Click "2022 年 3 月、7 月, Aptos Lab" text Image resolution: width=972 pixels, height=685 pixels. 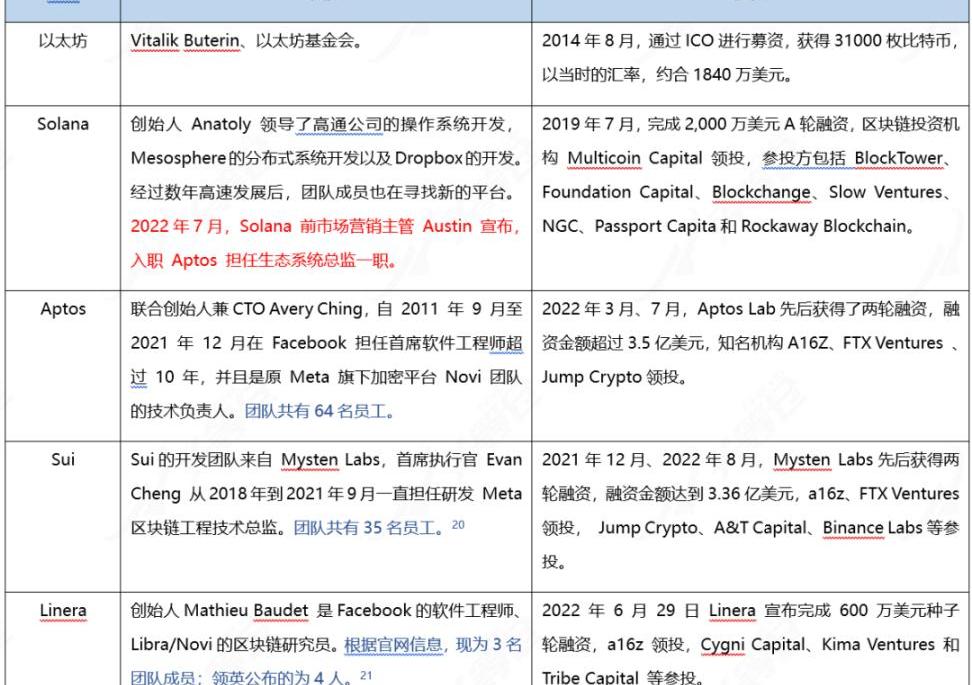pyautogui.click(x=658, y=309)
